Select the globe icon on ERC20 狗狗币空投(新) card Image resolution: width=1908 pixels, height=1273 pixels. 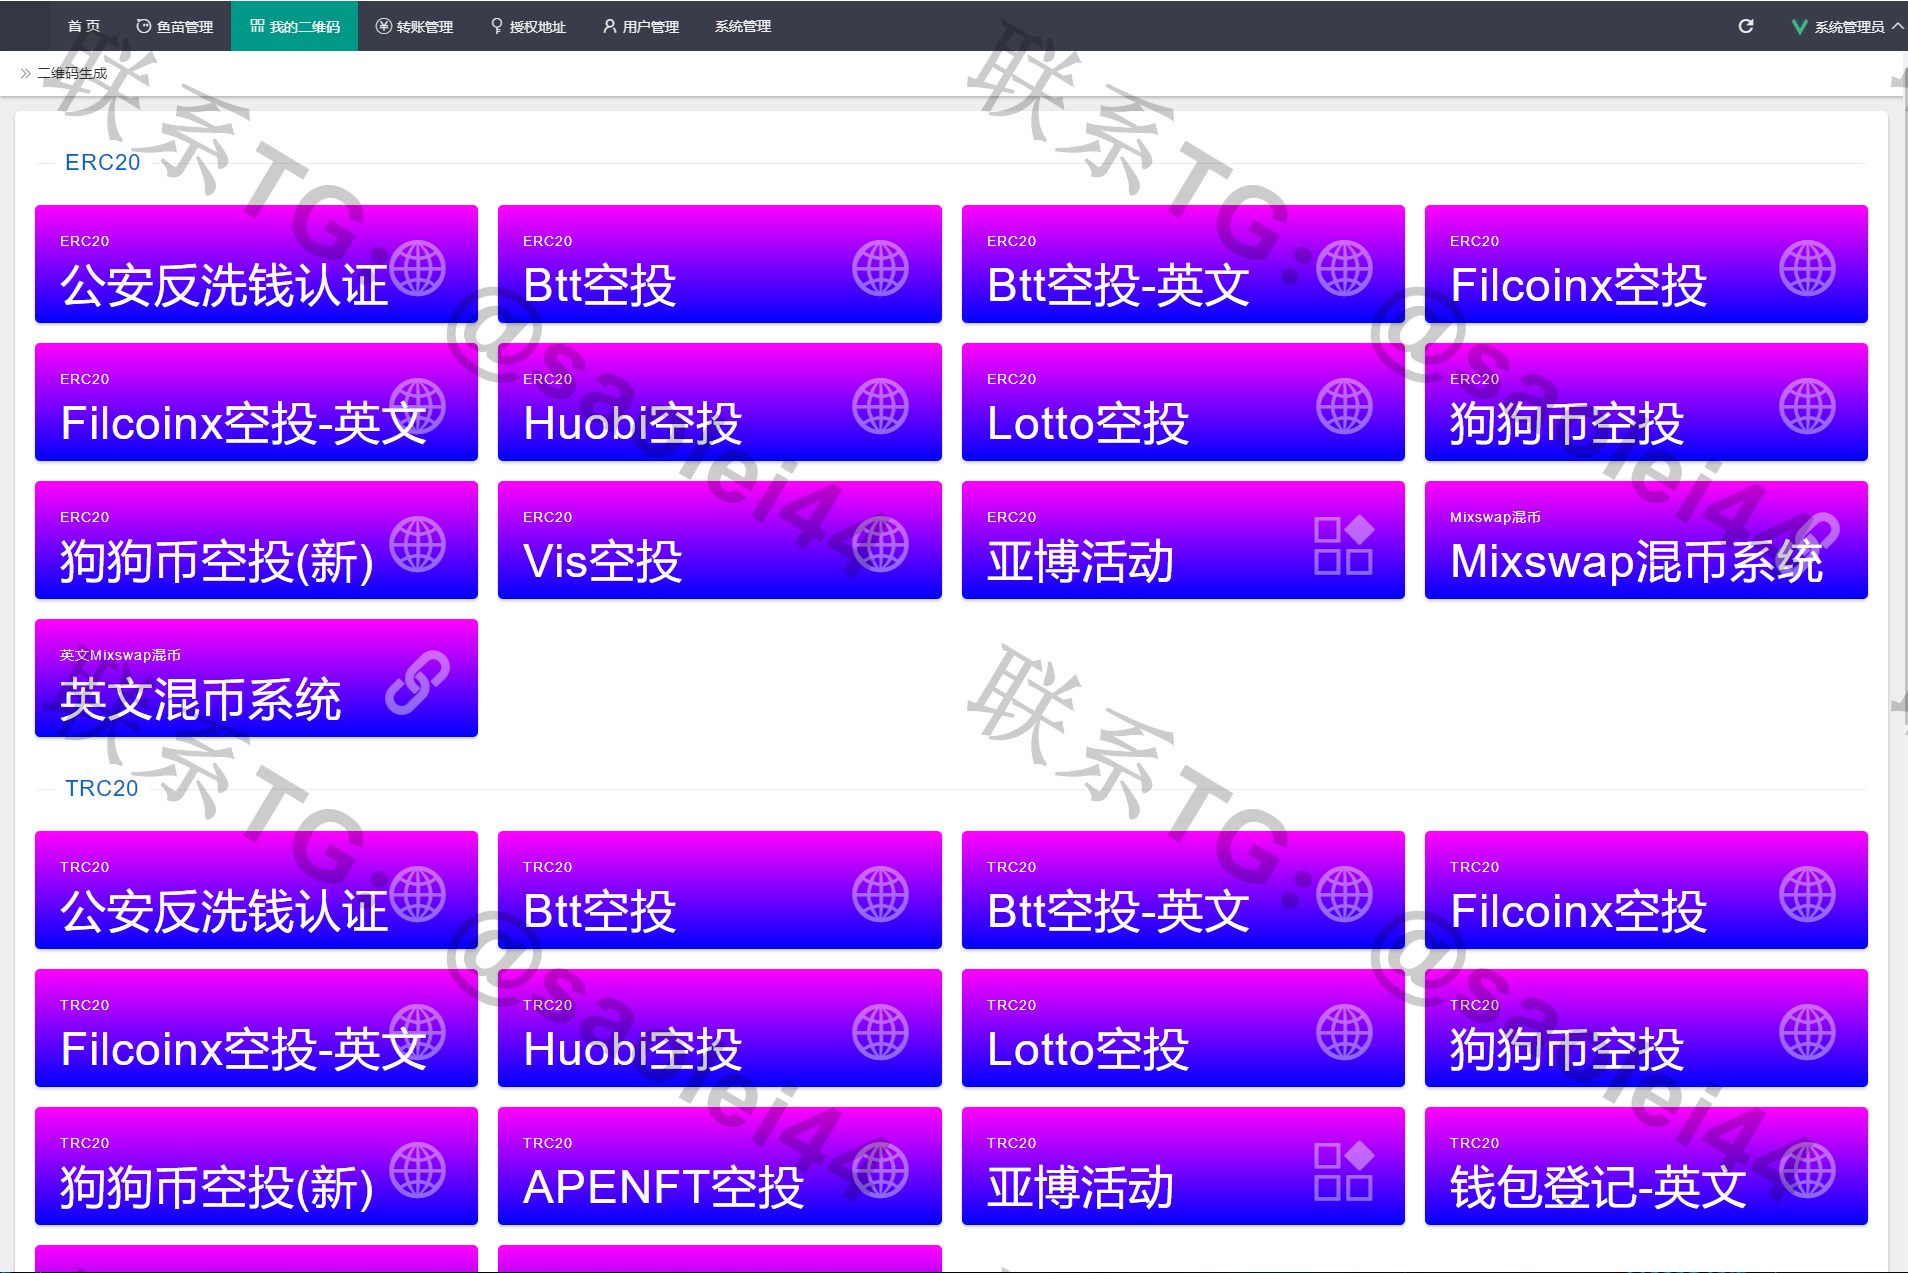pos(418,544)
